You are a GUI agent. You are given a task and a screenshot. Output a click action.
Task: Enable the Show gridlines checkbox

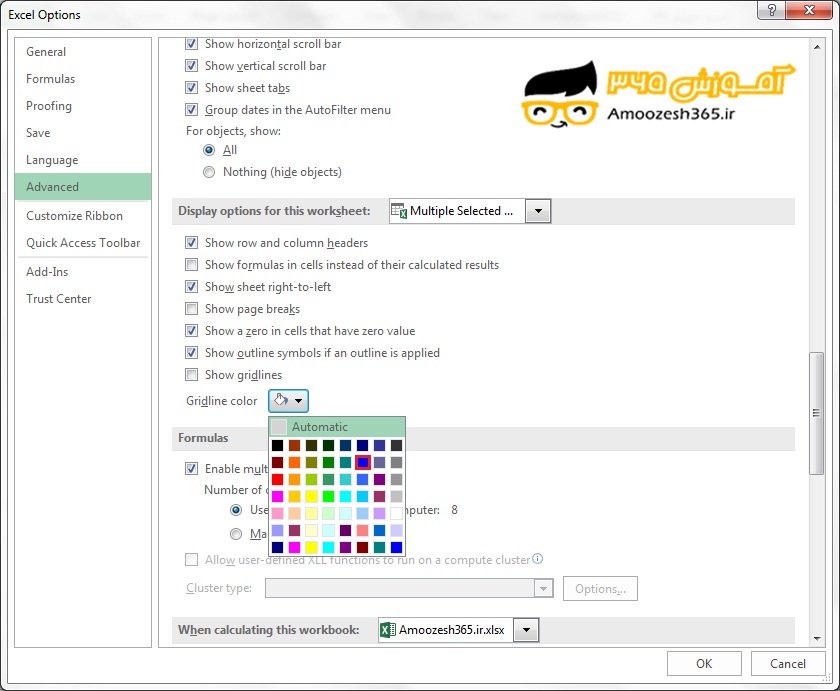pyautogui.click(x=192, y=375)
